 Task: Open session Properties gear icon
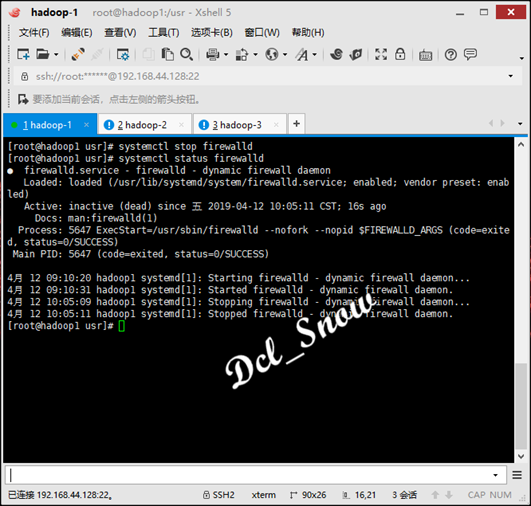point(123,54)
